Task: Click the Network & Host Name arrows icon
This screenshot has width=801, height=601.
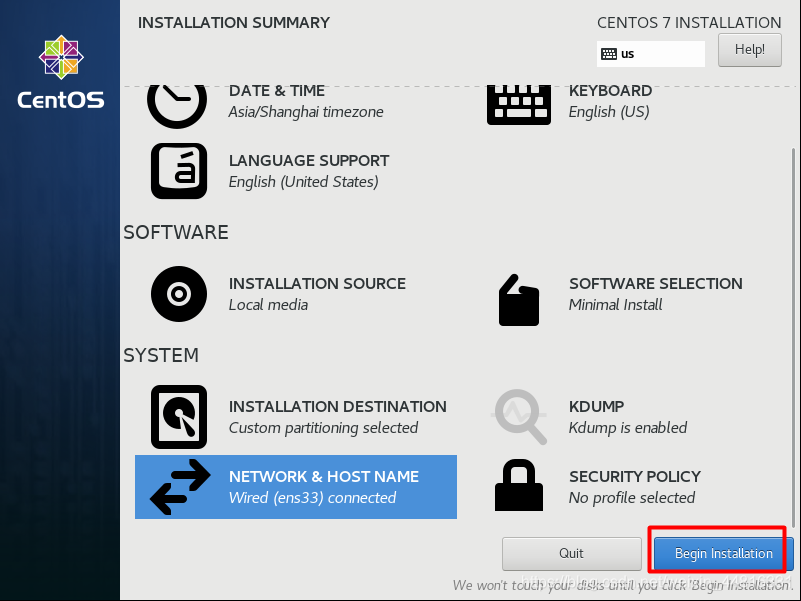Action: point(180,487)
